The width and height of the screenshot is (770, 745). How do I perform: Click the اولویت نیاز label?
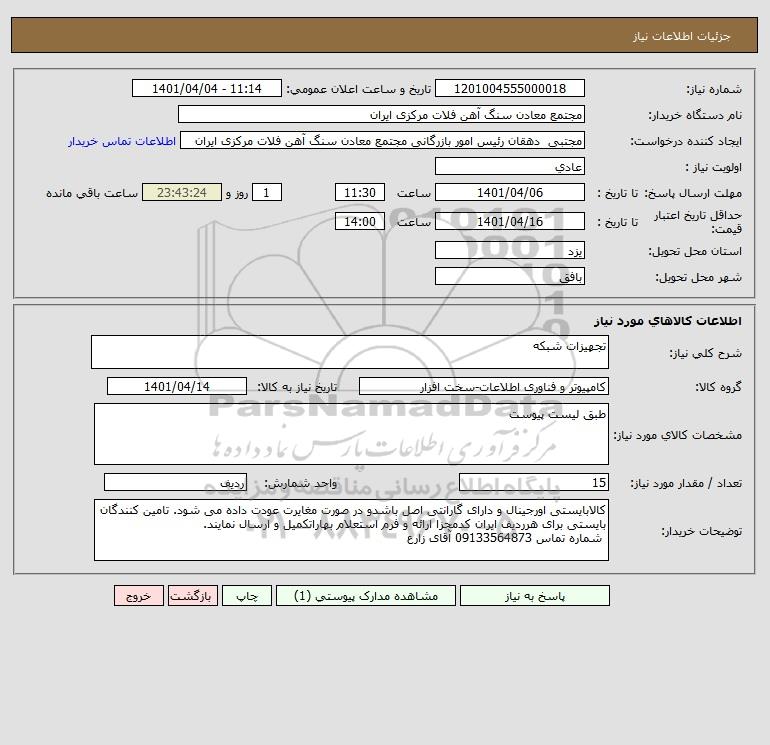(x=713, y=167)
